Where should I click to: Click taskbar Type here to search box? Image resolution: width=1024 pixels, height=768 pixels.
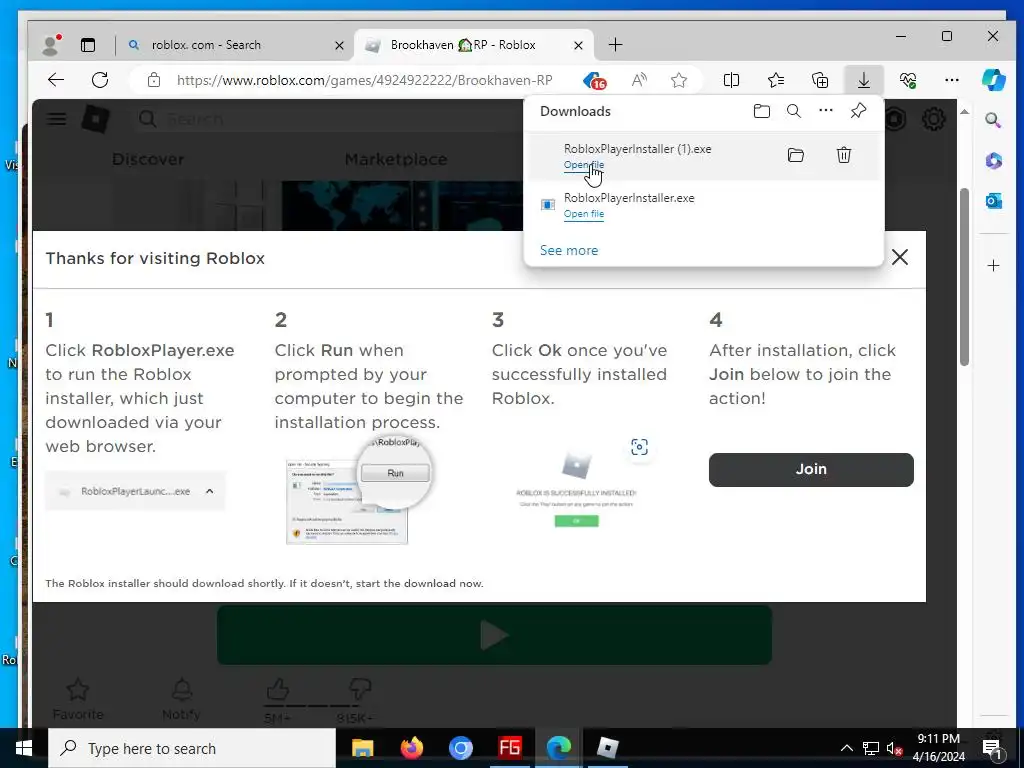192,748
